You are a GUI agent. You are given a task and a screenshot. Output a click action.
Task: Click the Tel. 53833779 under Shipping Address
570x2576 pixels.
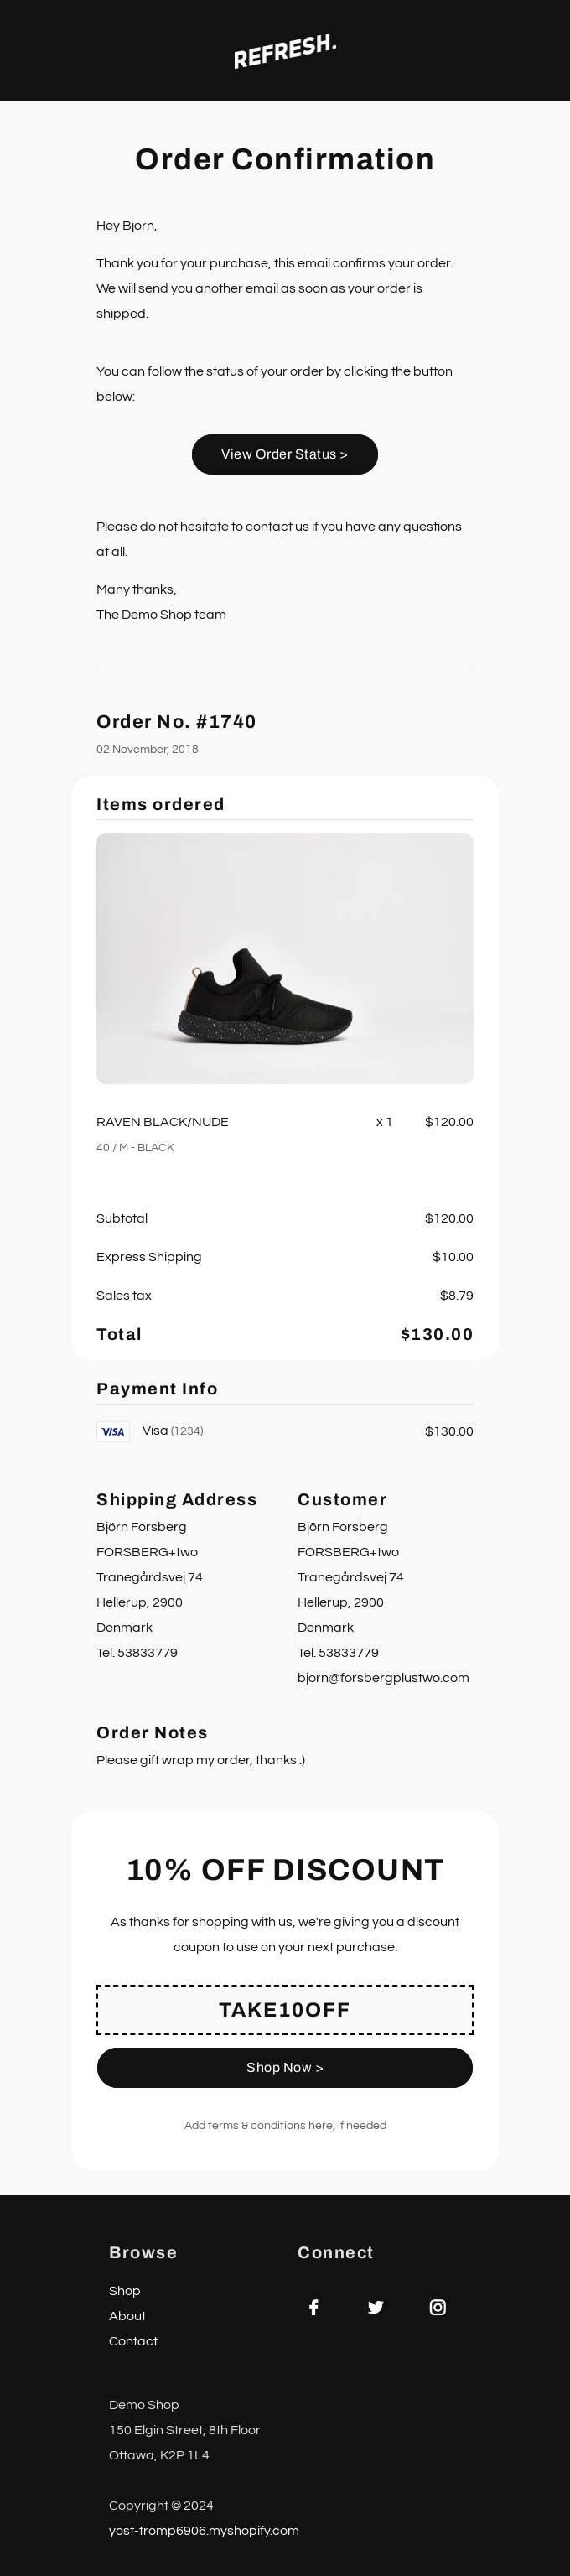137,1652
